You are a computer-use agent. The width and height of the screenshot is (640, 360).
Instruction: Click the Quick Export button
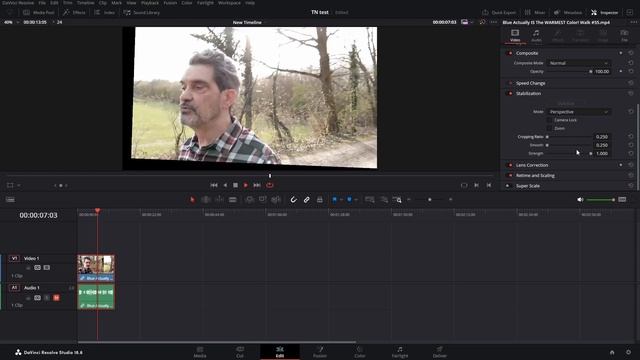(x=499, y=13)
